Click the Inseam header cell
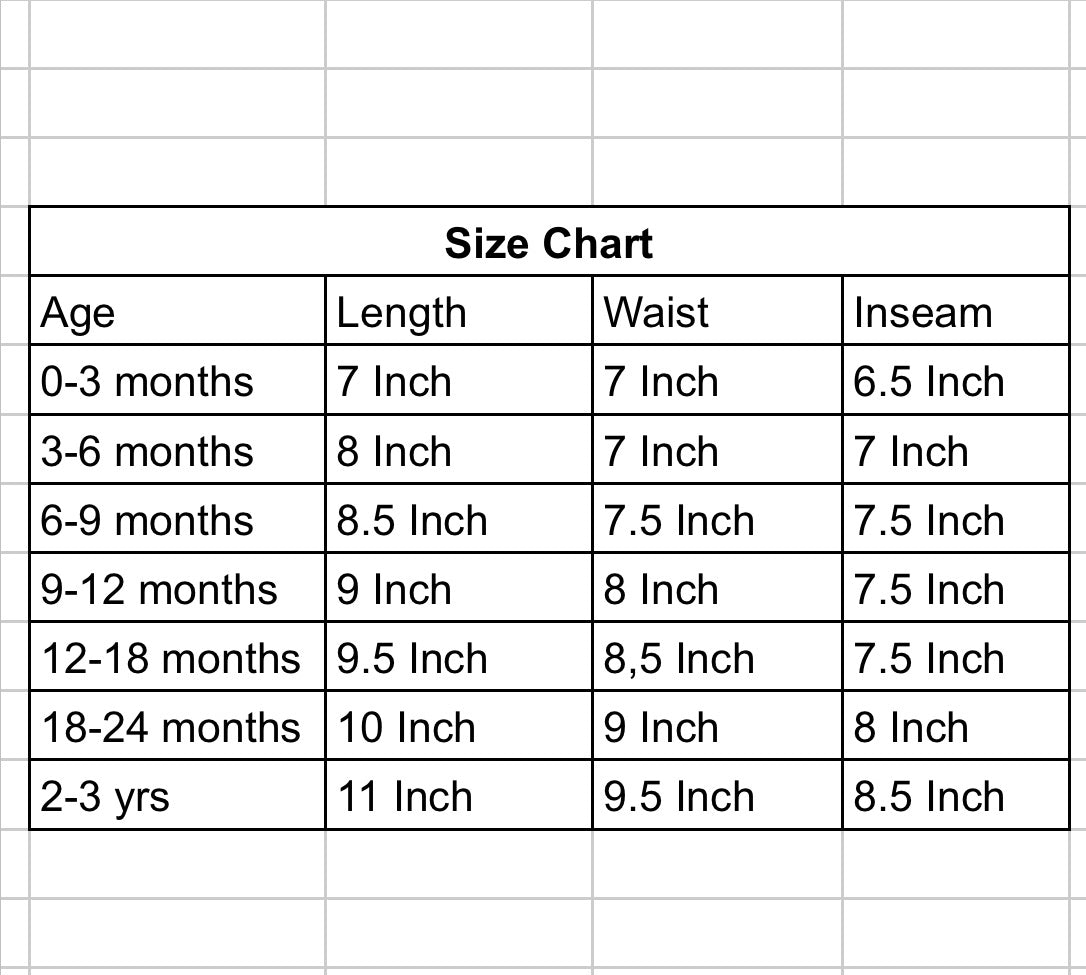The height and width of the screenshot is (975, 1086). (x=956, y=310)
